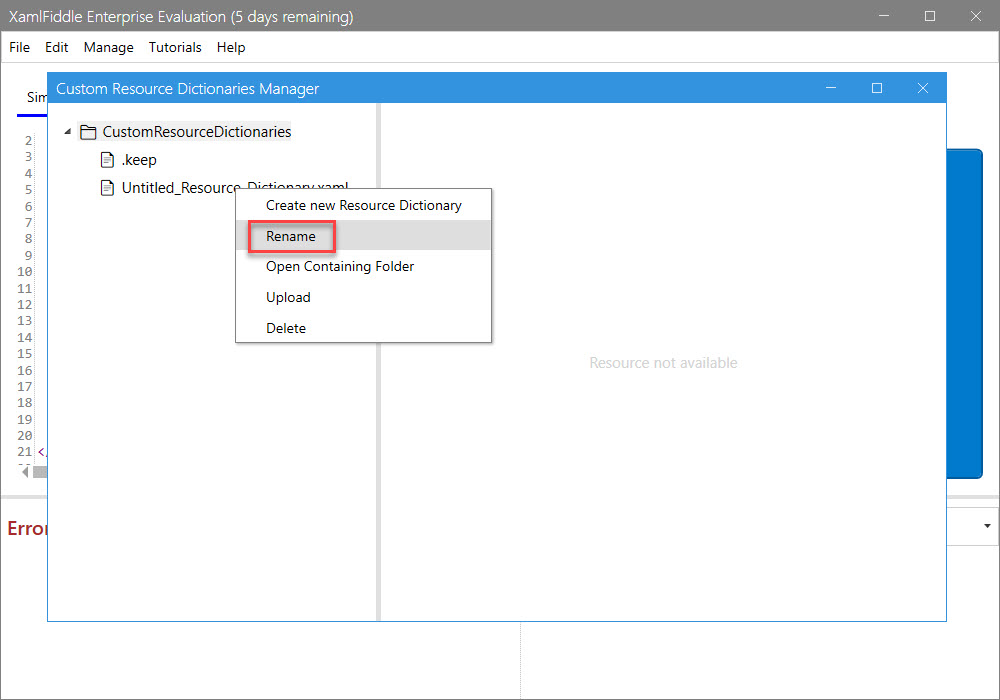Choose Create new Resource Dictionary

pyautogui.click(x=364, y=205)
